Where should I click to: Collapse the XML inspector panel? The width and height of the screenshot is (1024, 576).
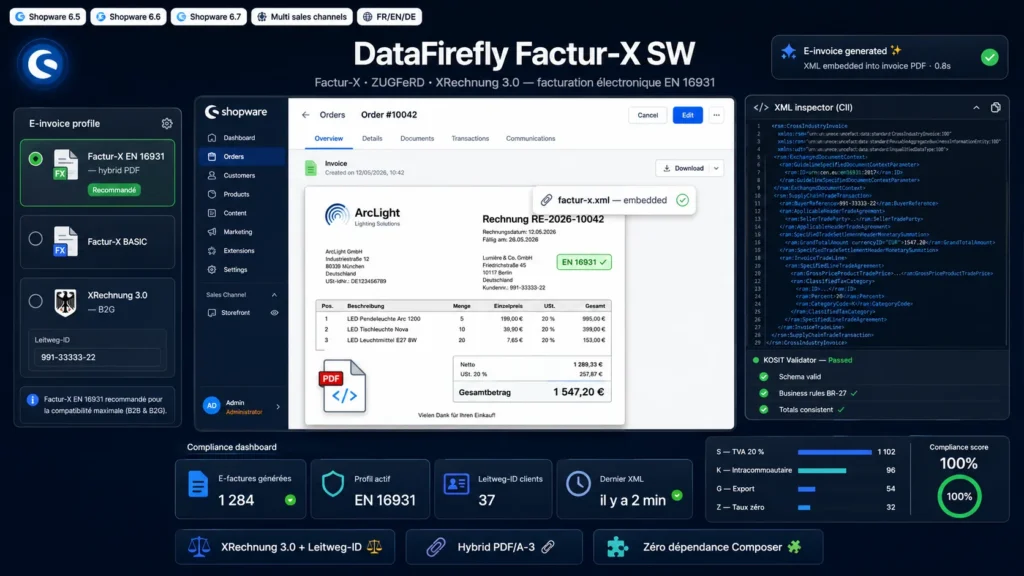tap(976, 108)
